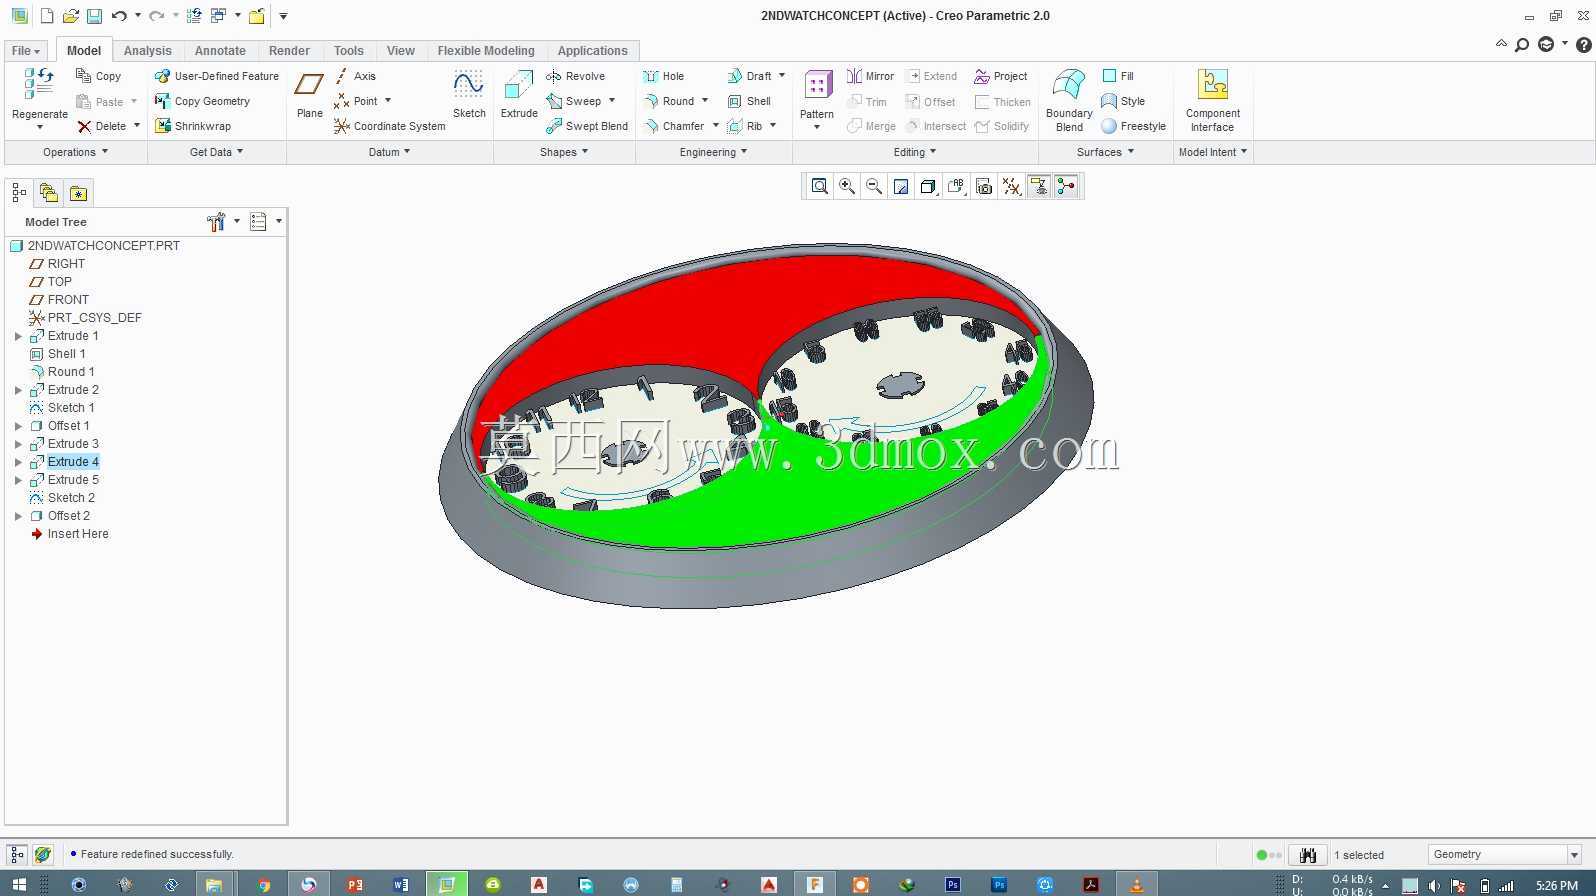
Task: Expand the Extrude 4 feature
Action: tap(18, 462)
